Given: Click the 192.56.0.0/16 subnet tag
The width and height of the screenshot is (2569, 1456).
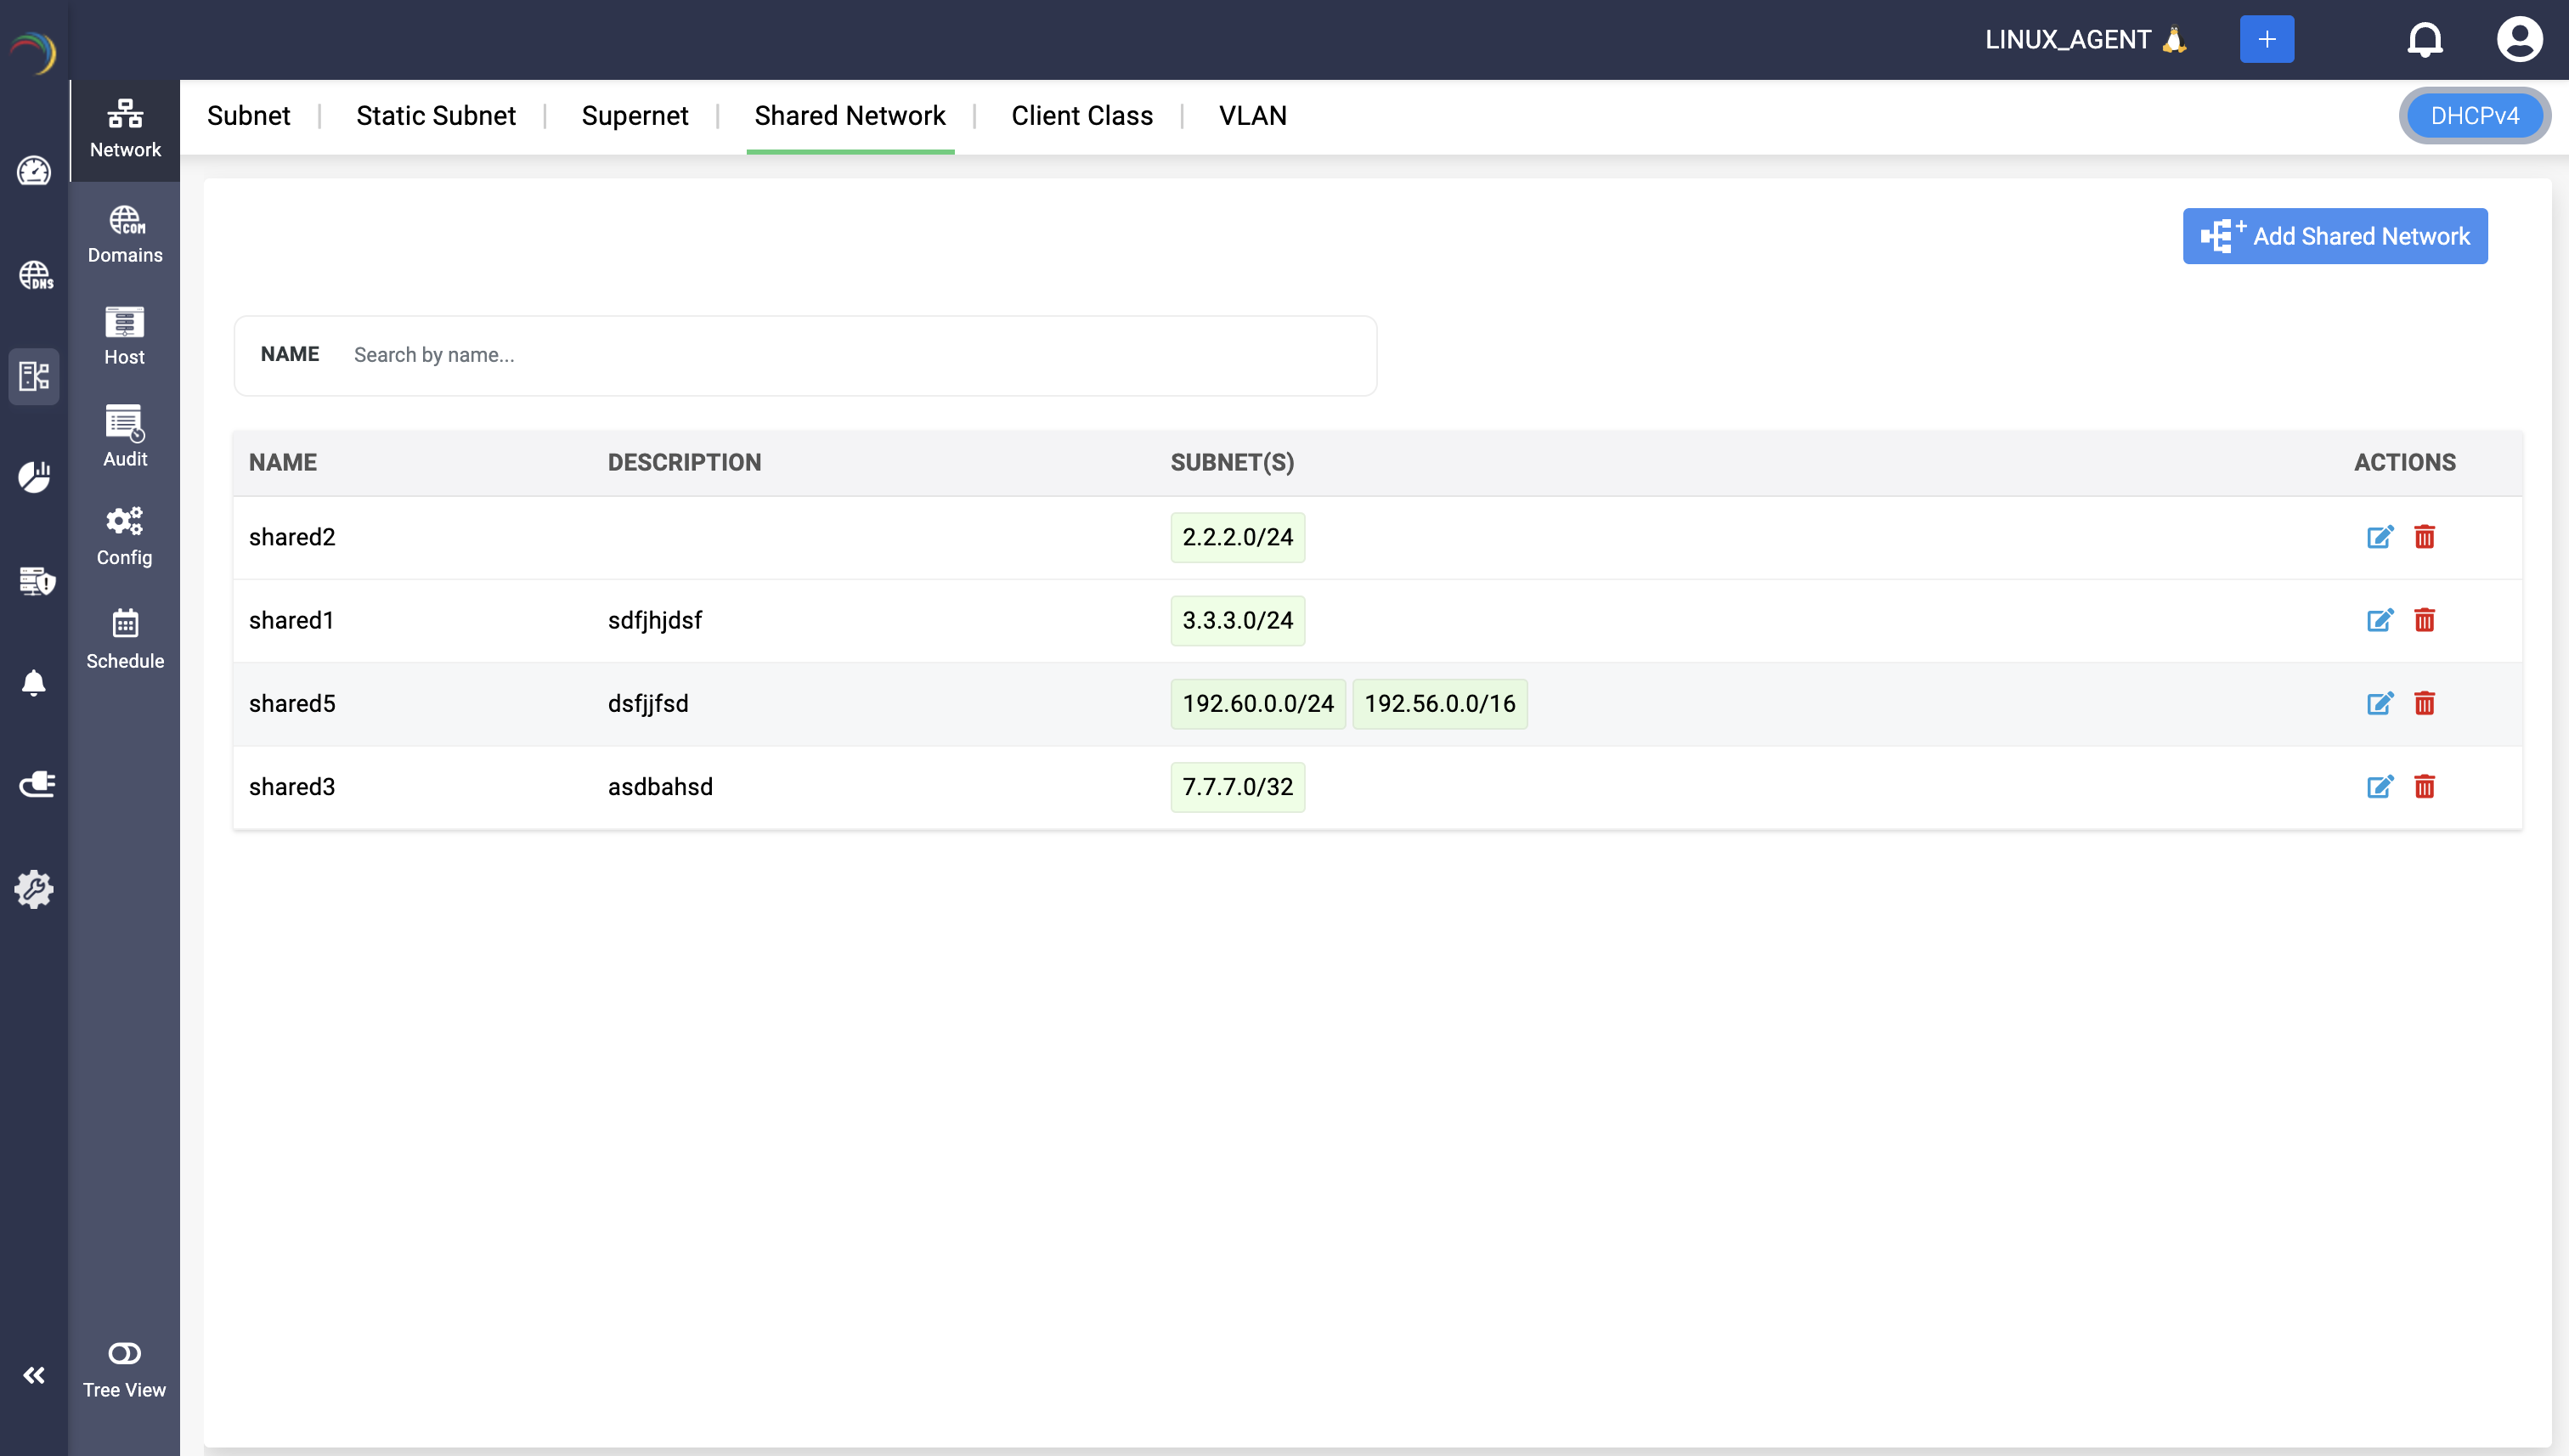Looking at the screenshot, I should click(x=1439, y=703).
